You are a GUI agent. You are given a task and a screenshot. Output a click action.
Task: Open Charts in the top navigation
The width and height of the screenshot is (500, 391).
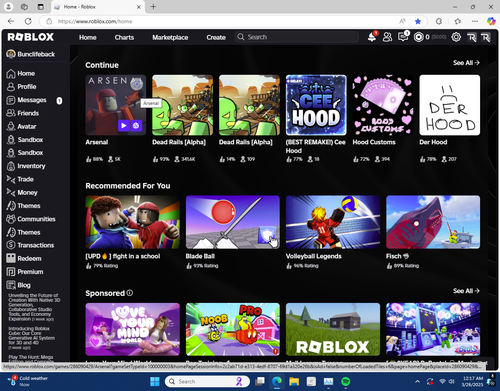[124, 37]
